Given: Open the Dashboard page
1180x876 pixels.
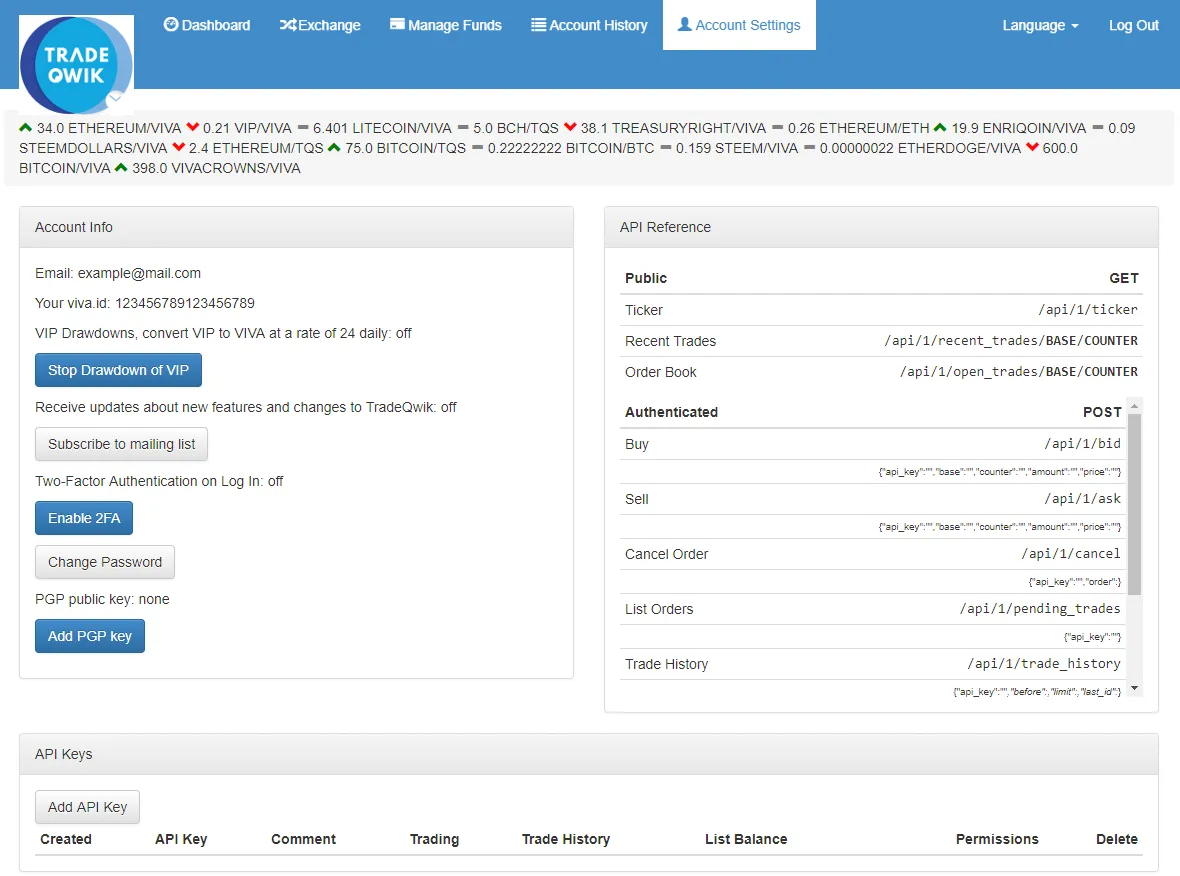Looking at the screenshot, I should click(x=206, y=25).
